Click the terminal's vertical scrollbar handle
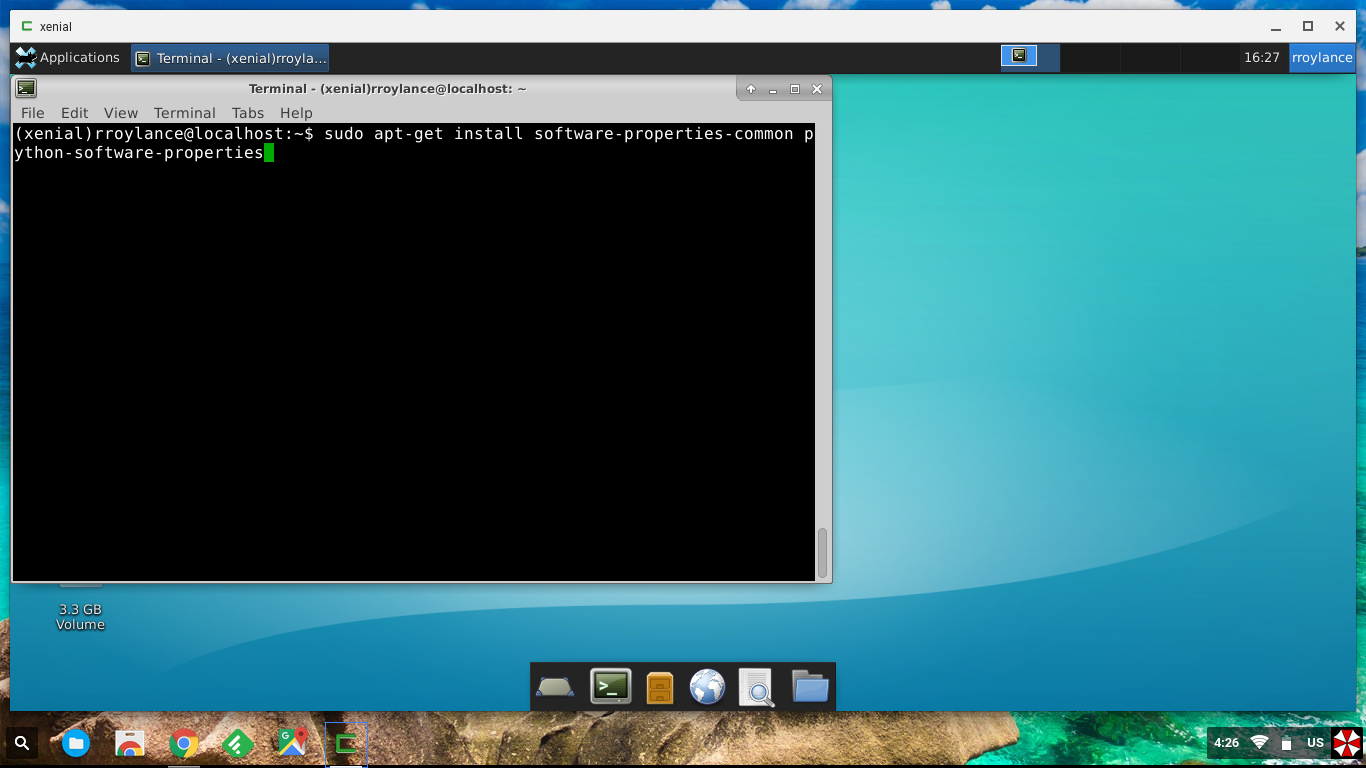1366x768 pixels. click(x=822, y=553)
